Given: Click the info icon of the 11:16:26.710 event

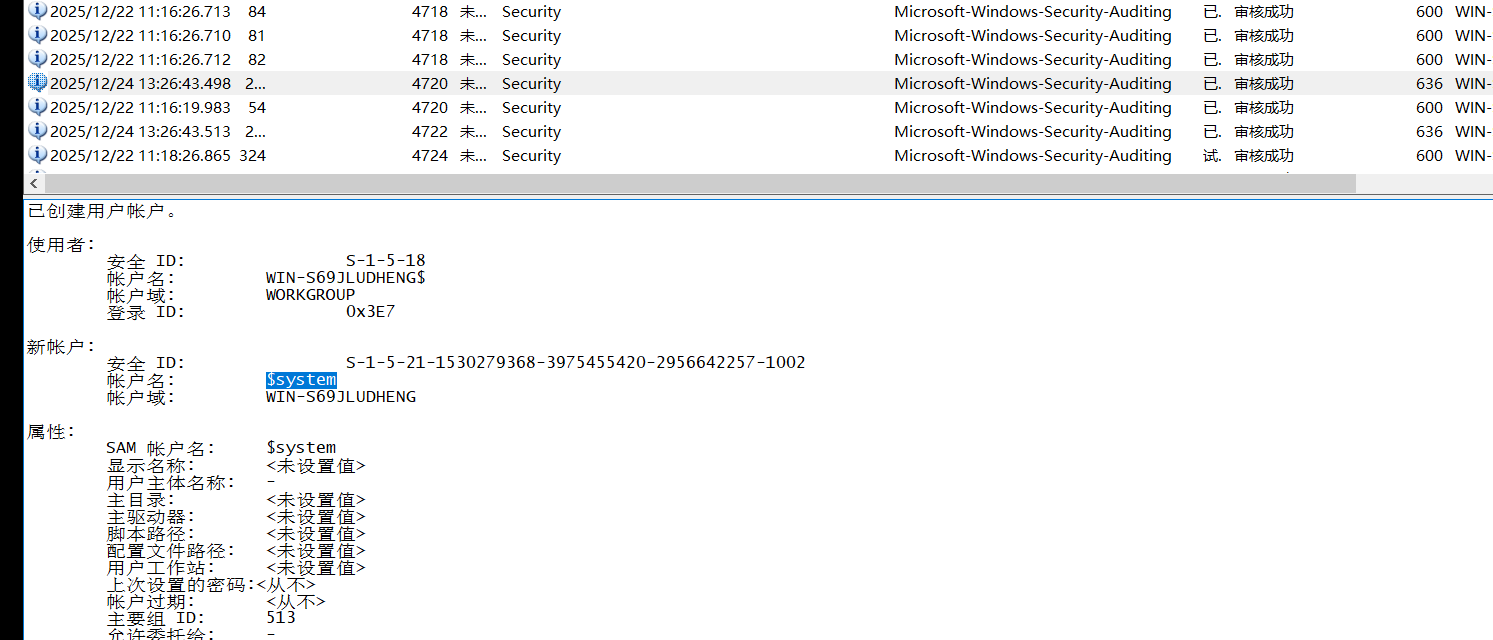Looking at the screenshot, I should coord(38,36).
